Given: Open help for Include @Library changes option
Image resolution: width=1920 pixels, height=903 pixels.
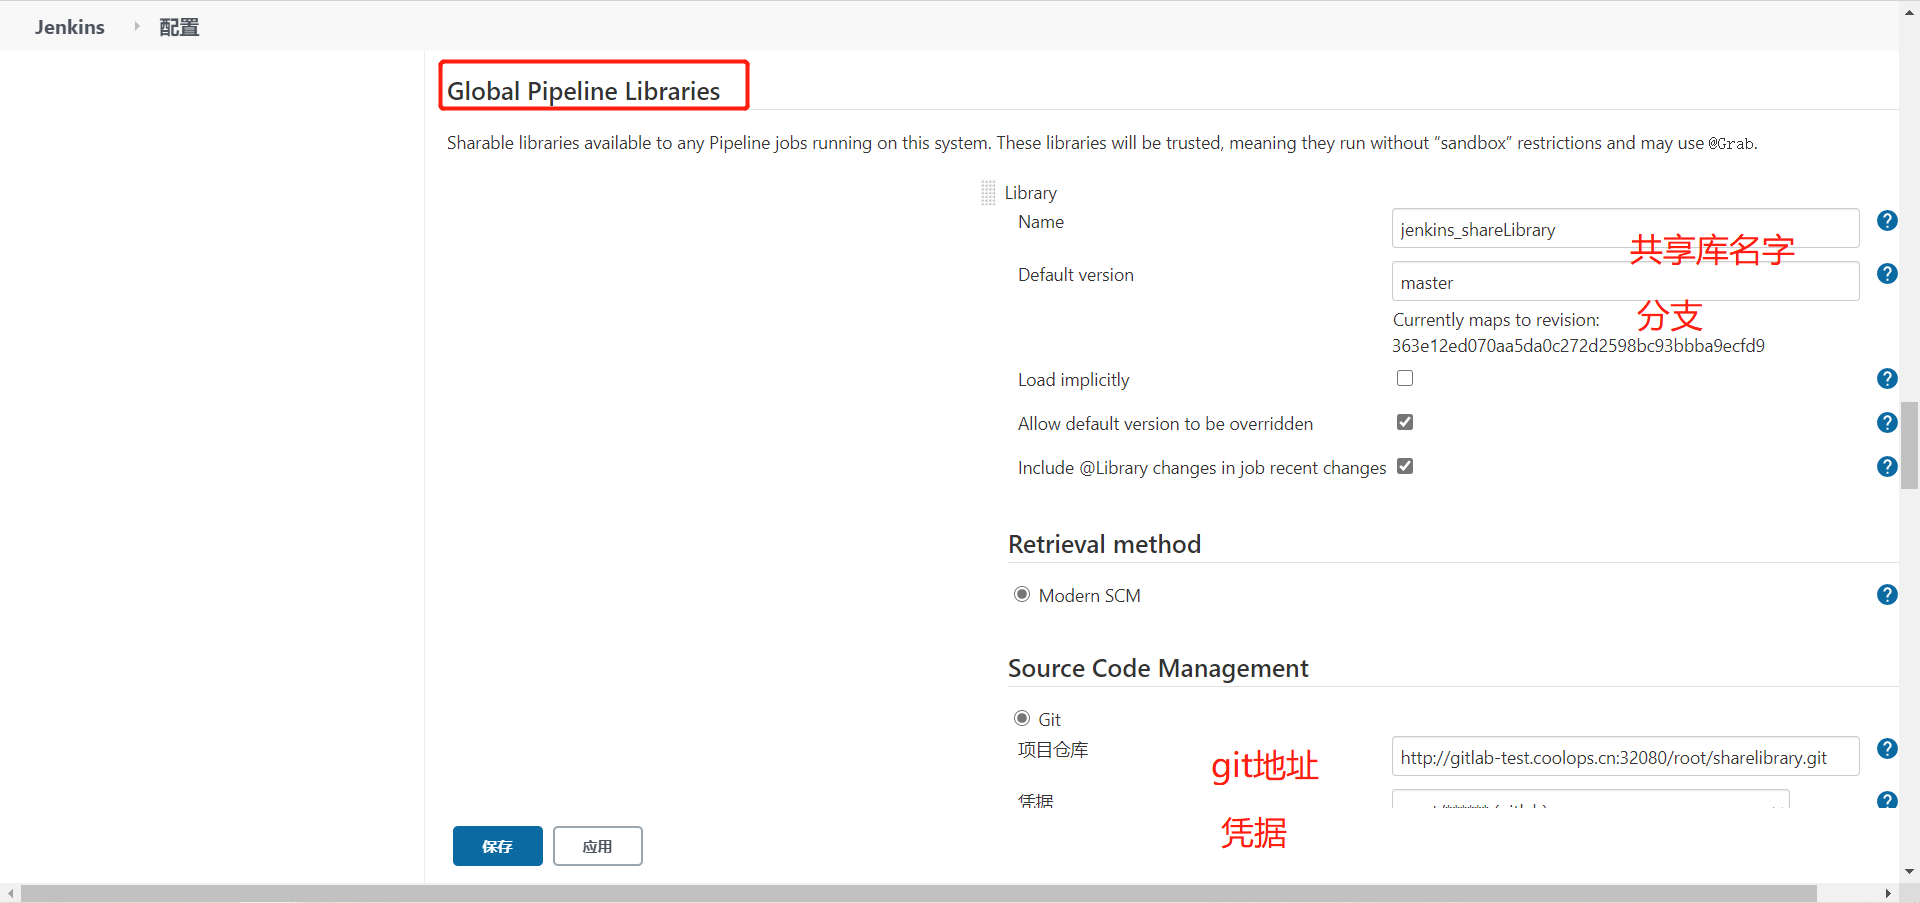Looking at the screenshot, I should [x=1887, y=467].
